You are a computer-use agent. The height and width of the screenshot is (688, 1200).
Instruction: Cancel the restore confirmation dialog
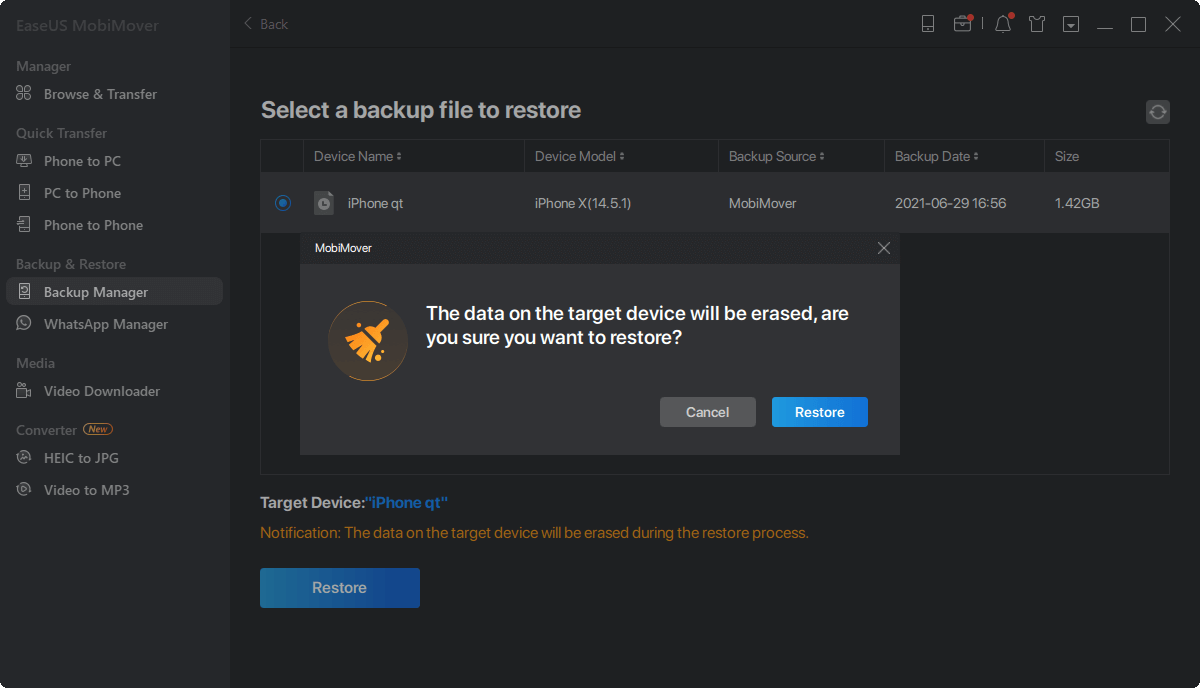pyautogui.click(x=707, y=412)
